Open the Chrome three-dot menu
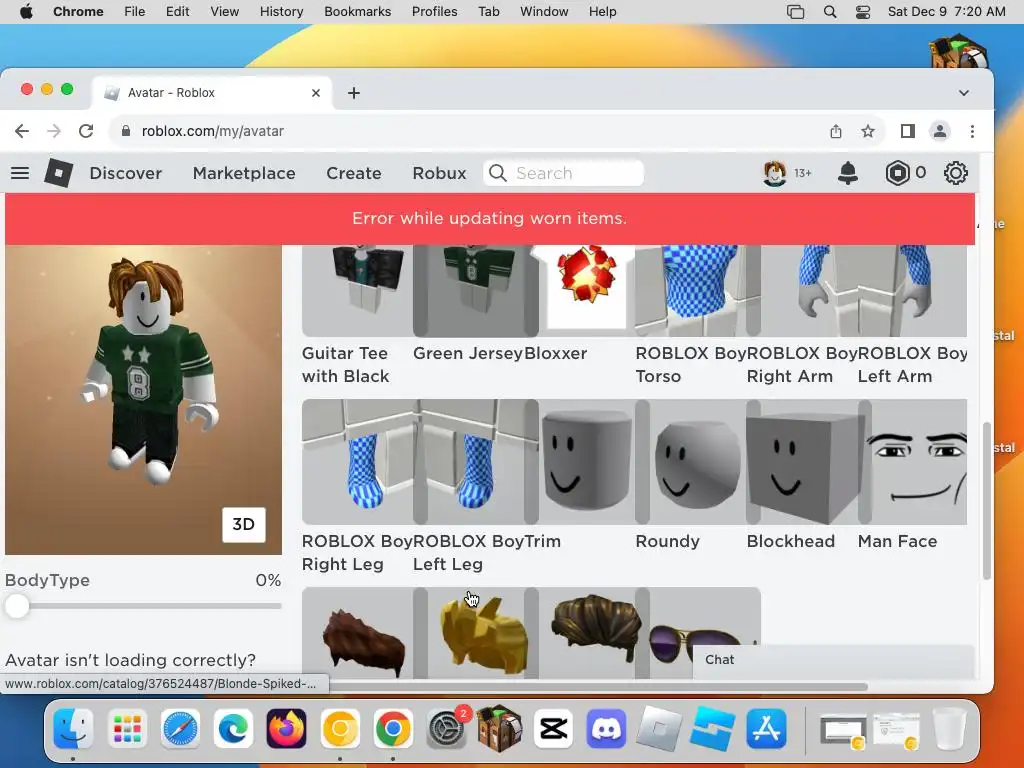The height and width of the screenshot is (768, 1024). click(x=972, y=131)
